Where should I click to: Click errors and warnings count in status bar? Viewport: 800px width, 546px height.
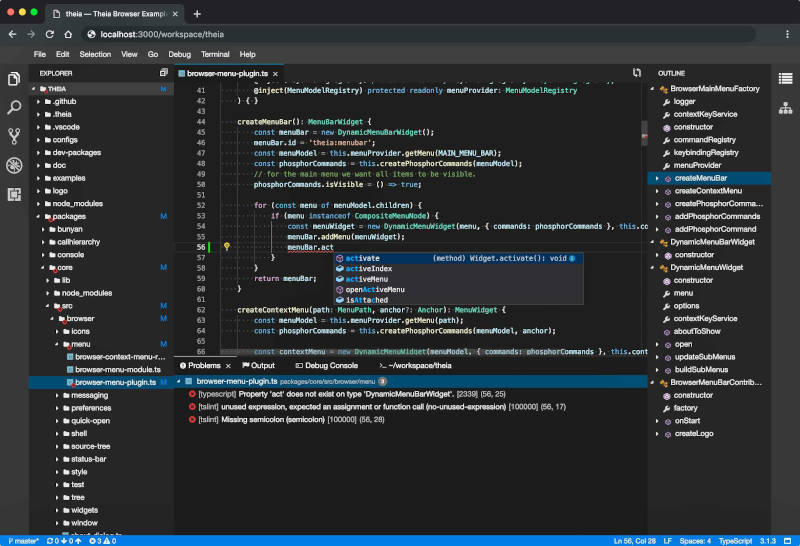(x=103, y=541)
